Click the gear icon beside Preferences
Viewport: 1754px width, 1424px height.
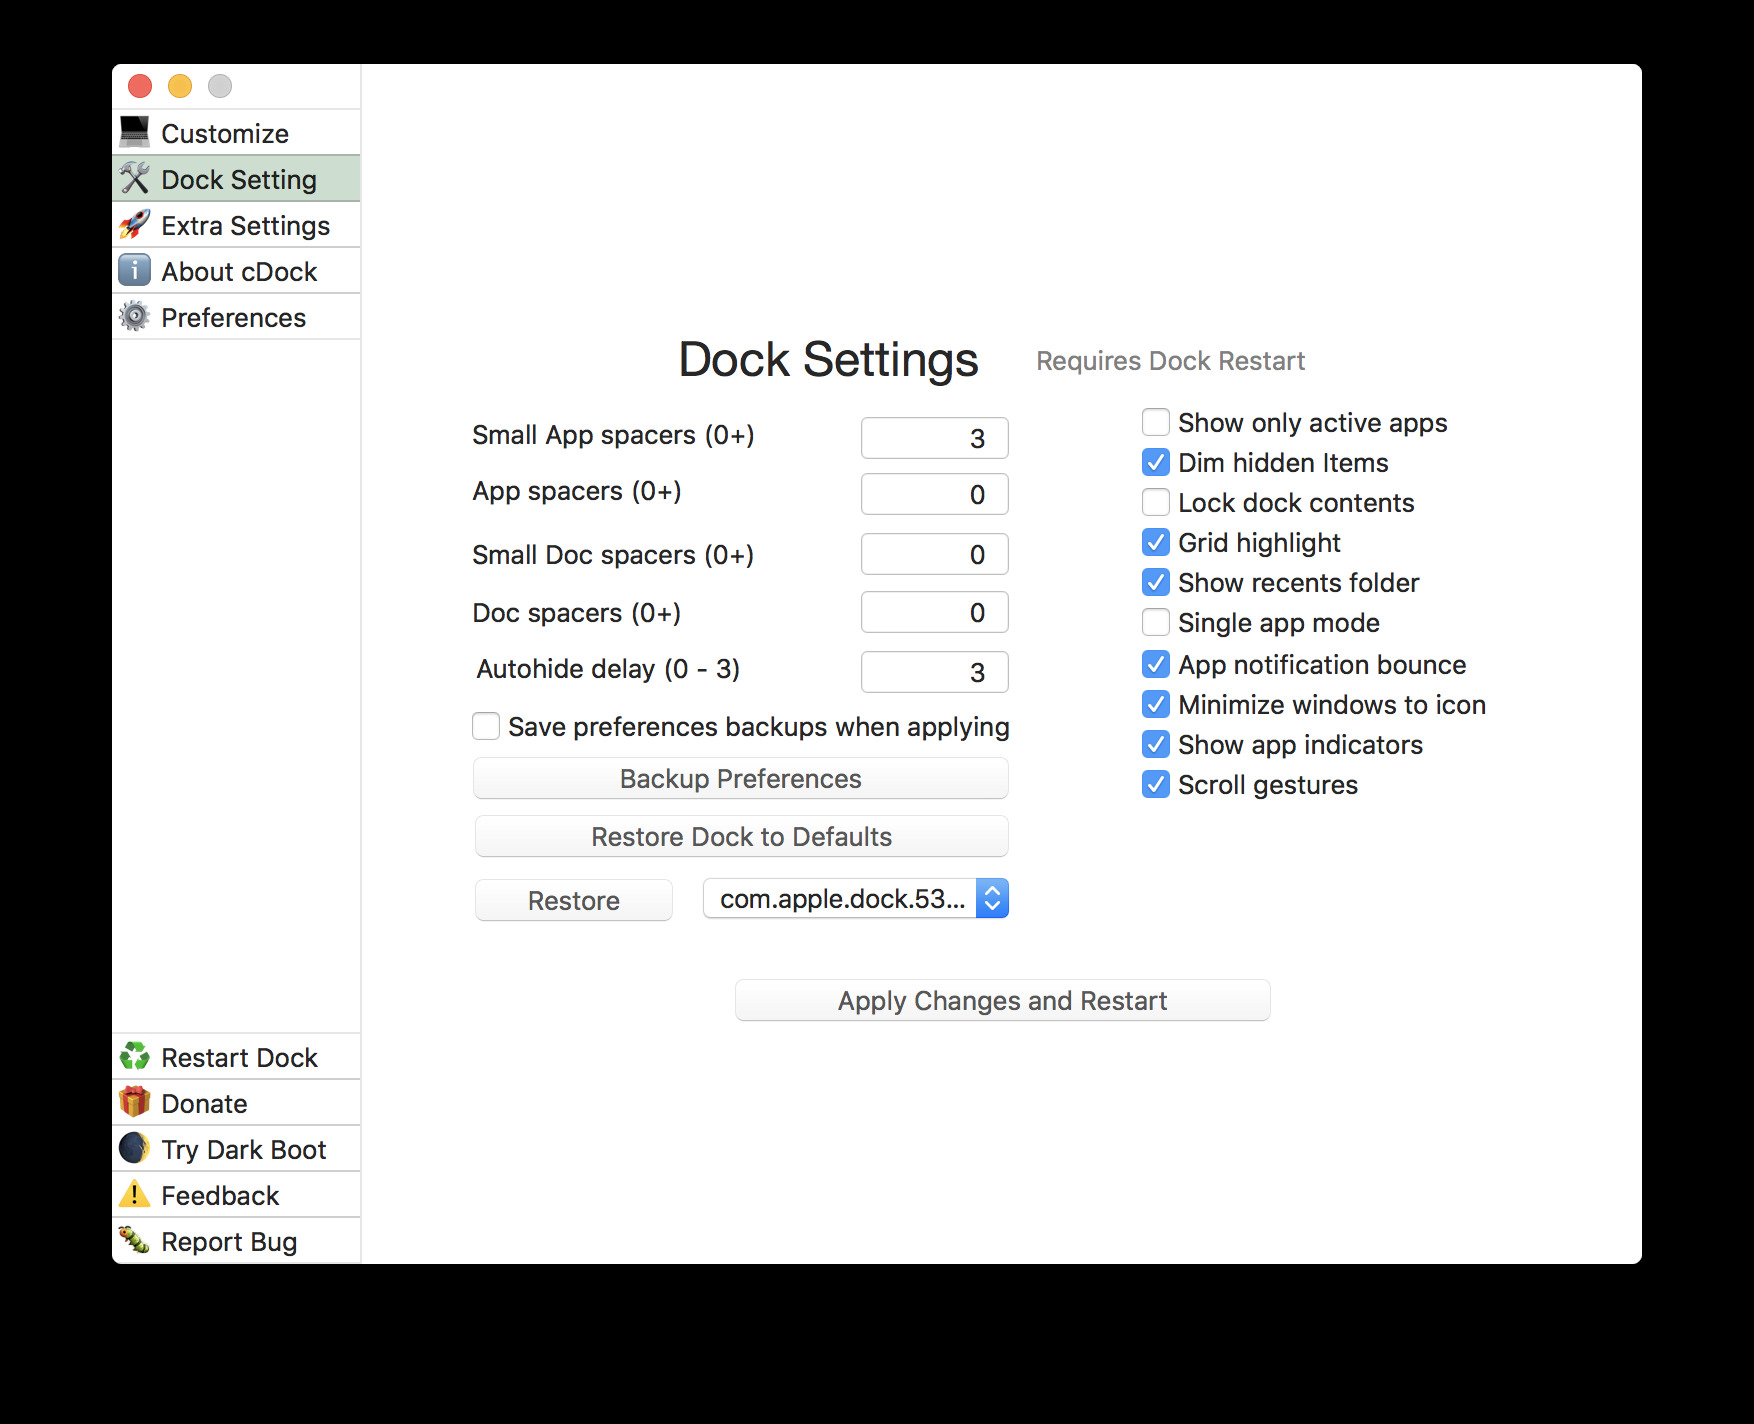135,317
